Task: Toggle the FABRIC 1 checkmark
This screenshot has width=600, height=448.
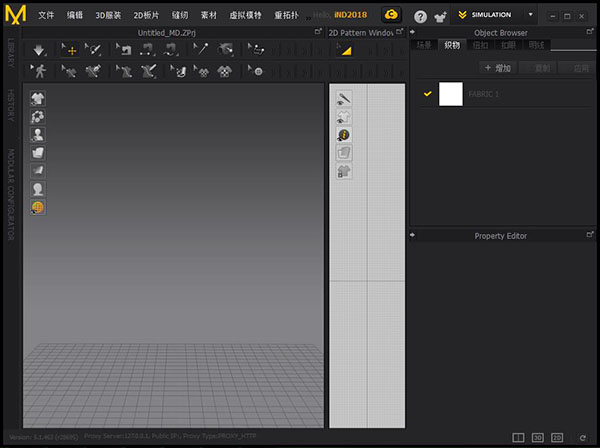Action: pos(428,94)
